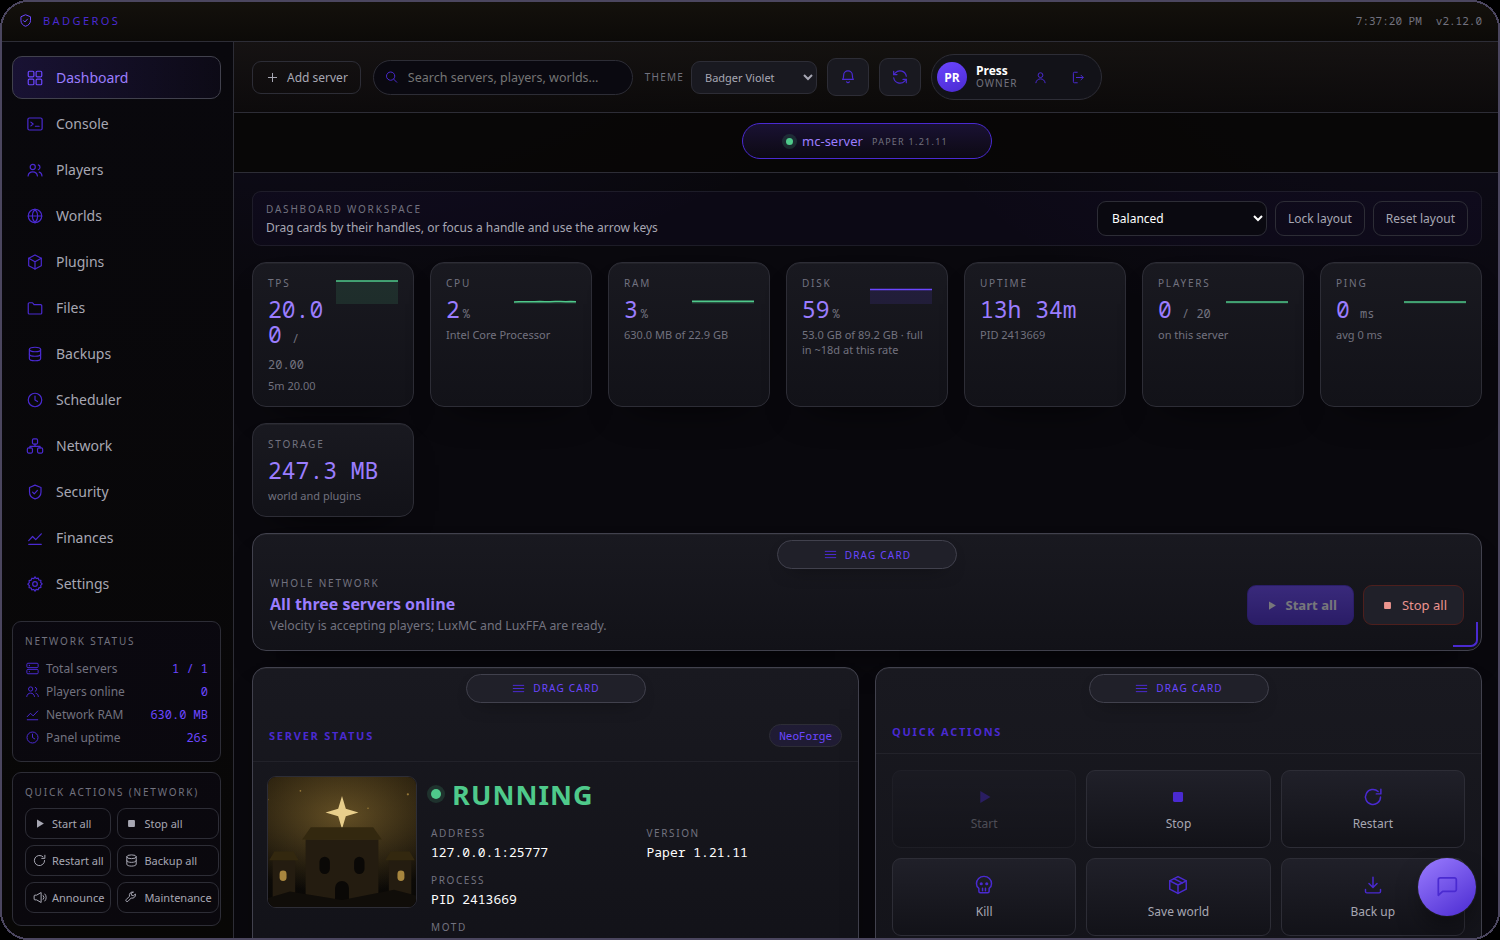Screen dimensions: 1500x940
Task: Open the Files section
Action: pos(116,308)
